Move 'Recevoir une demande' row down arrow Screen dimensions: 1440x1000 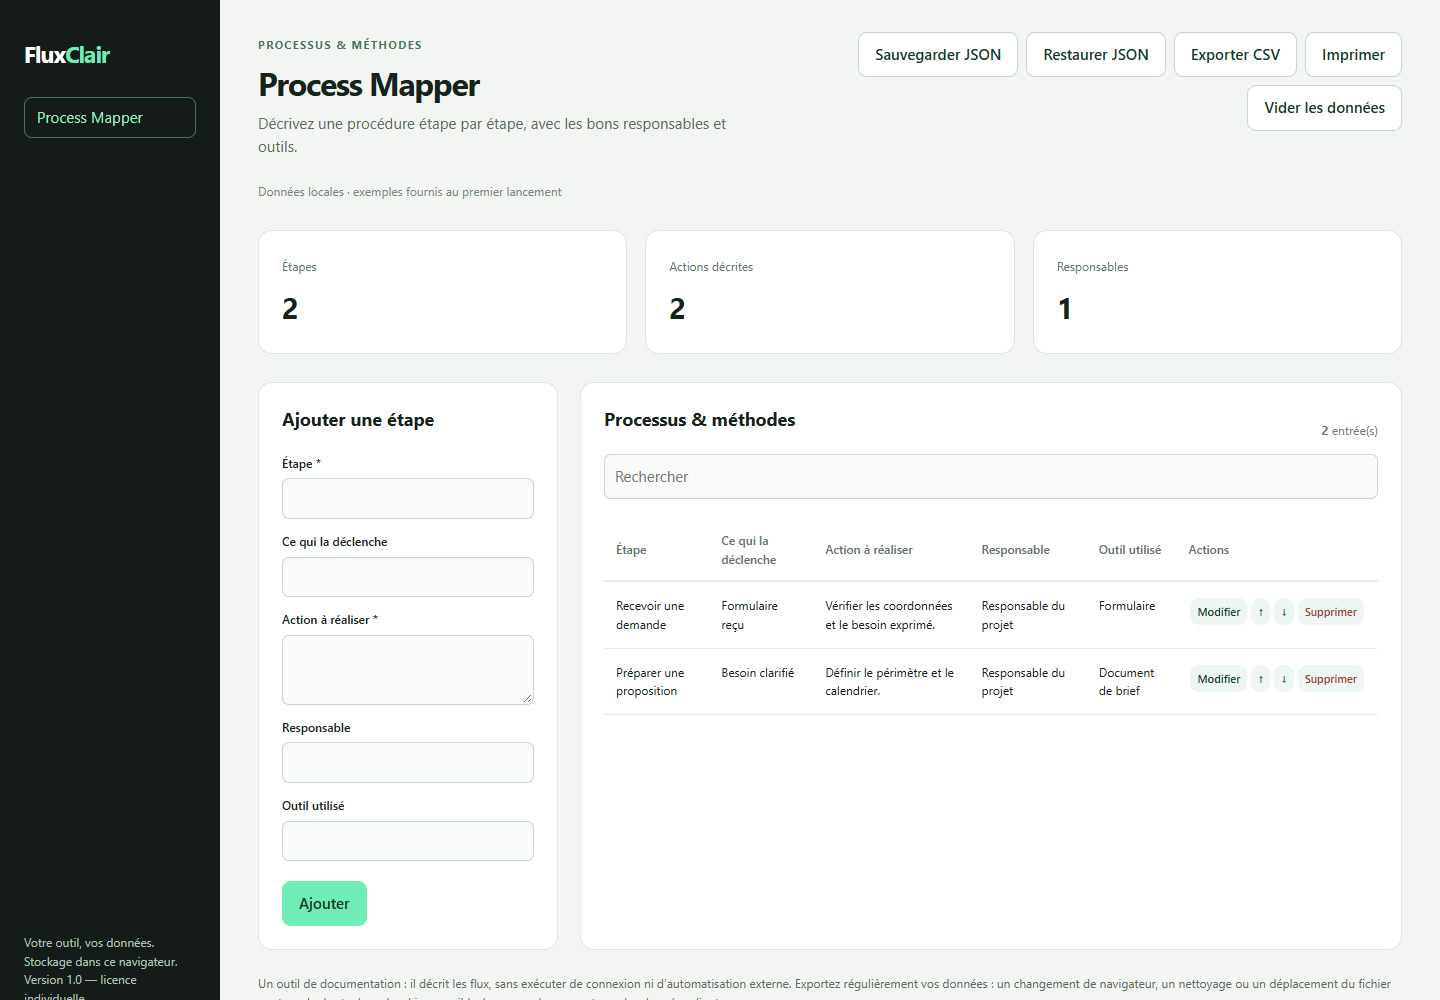point(1284,612)
